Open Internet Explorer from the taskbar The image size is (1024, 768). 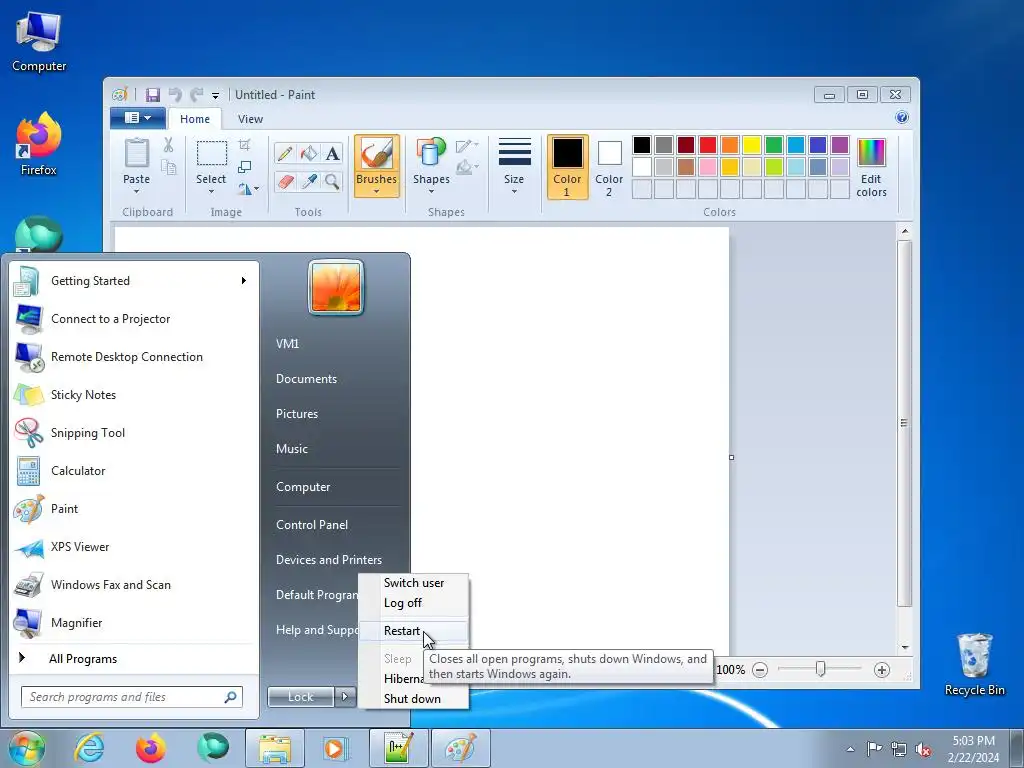89,748
